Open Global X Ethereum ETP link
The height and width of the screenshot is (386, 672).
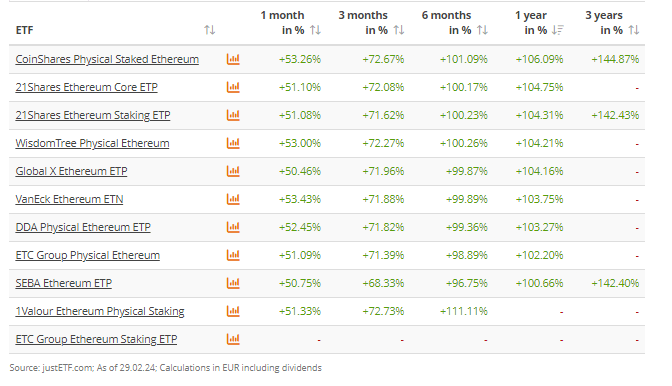coord(72,171)
